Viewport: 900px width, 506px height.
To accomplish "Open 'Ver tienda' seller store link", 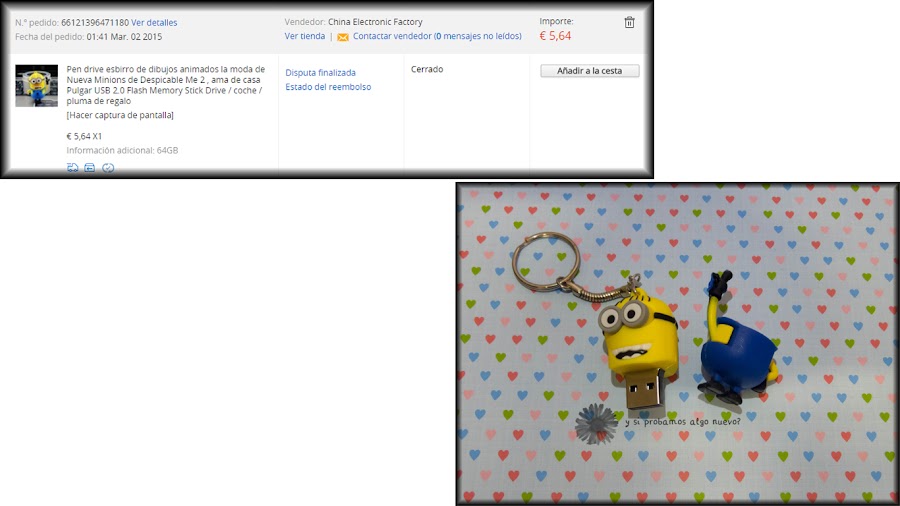I will coord(305,36).
